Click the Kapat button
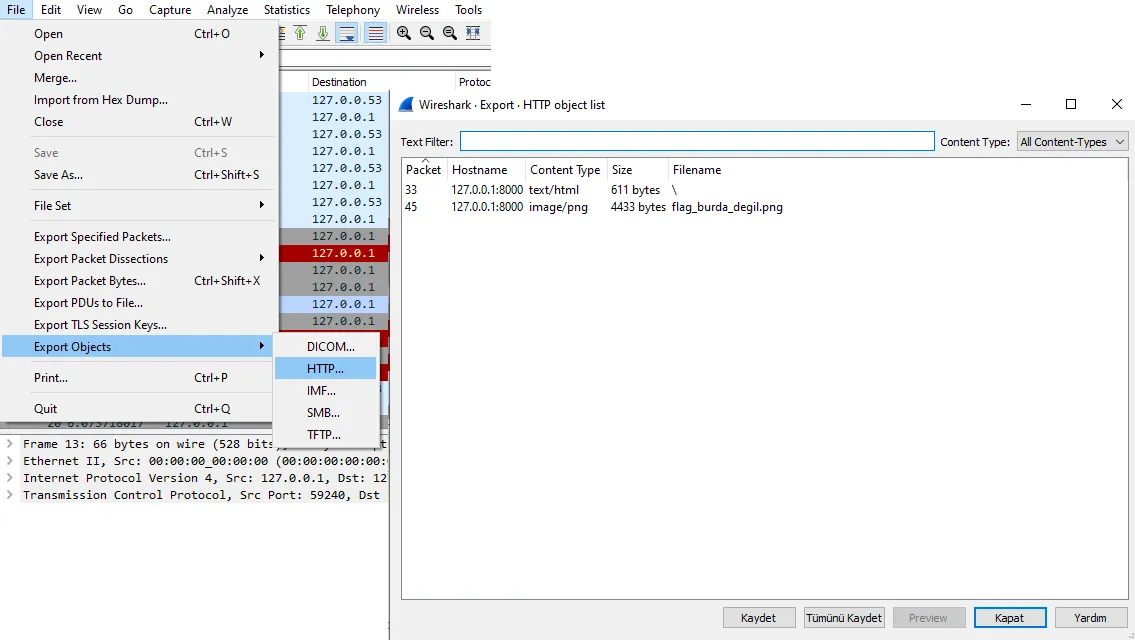The height and width of the screenshot is (640, 1135). tap(1010, 618)
